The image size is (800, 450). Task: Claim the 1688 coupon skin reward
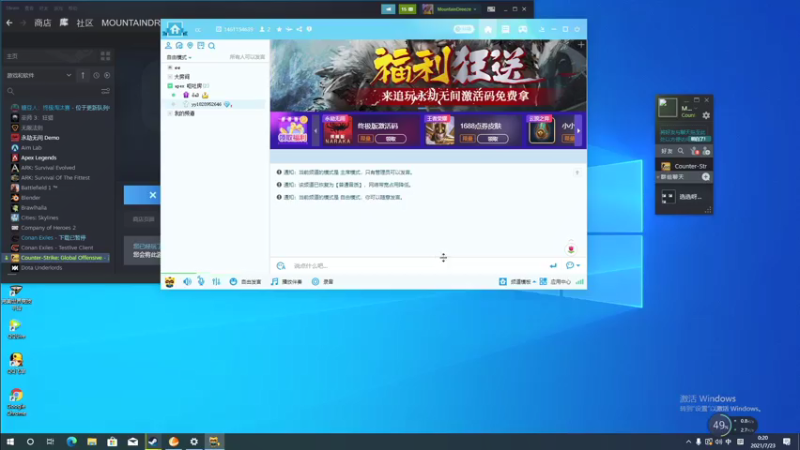click(x=492, y=139)
